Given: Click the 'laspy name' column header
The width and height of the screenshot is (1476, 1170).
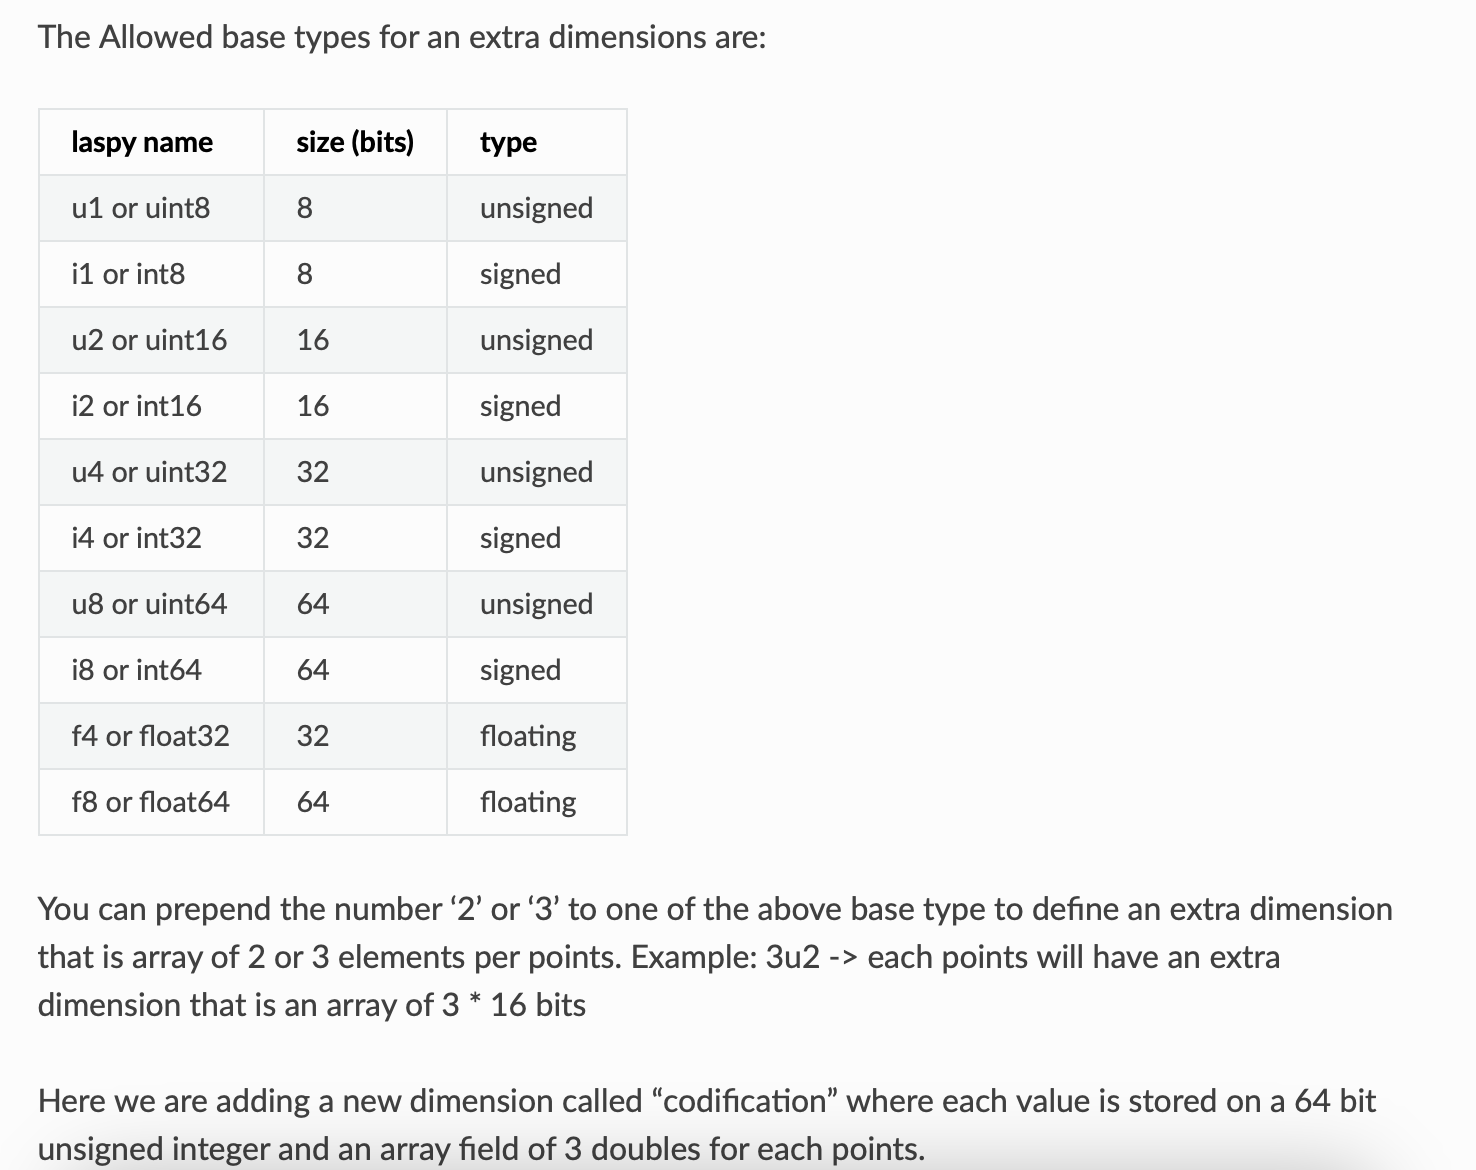Looking at the screenshot, I should click(142, 142).
